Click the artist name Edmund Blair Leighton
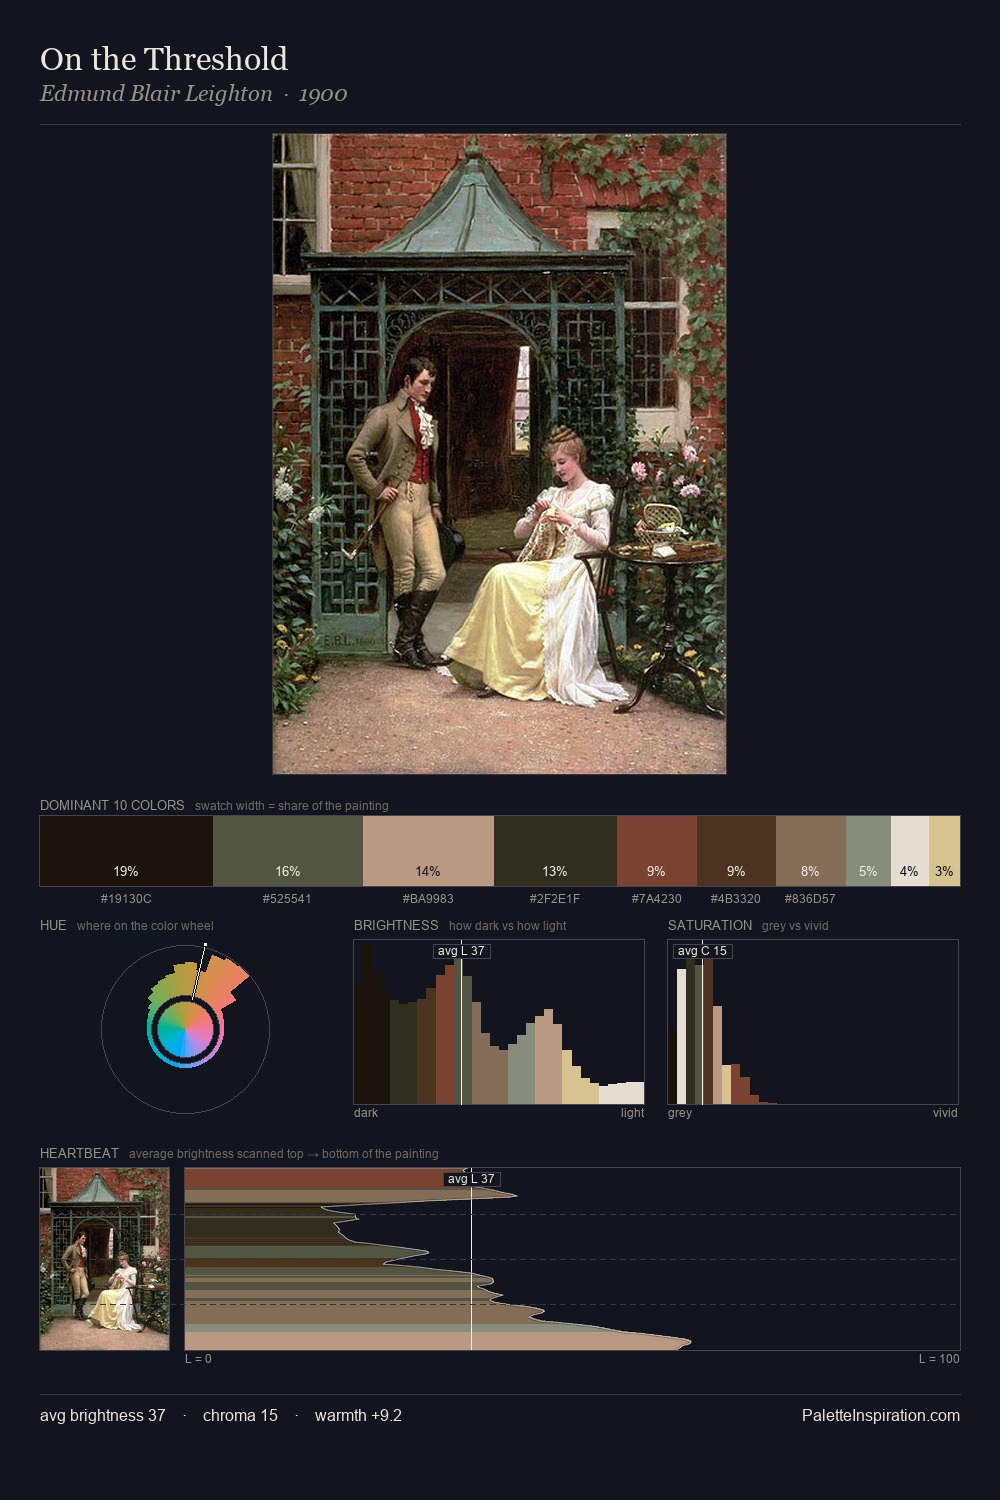Viewport: 1000px width, 1500px height. [x=156, y=94]
